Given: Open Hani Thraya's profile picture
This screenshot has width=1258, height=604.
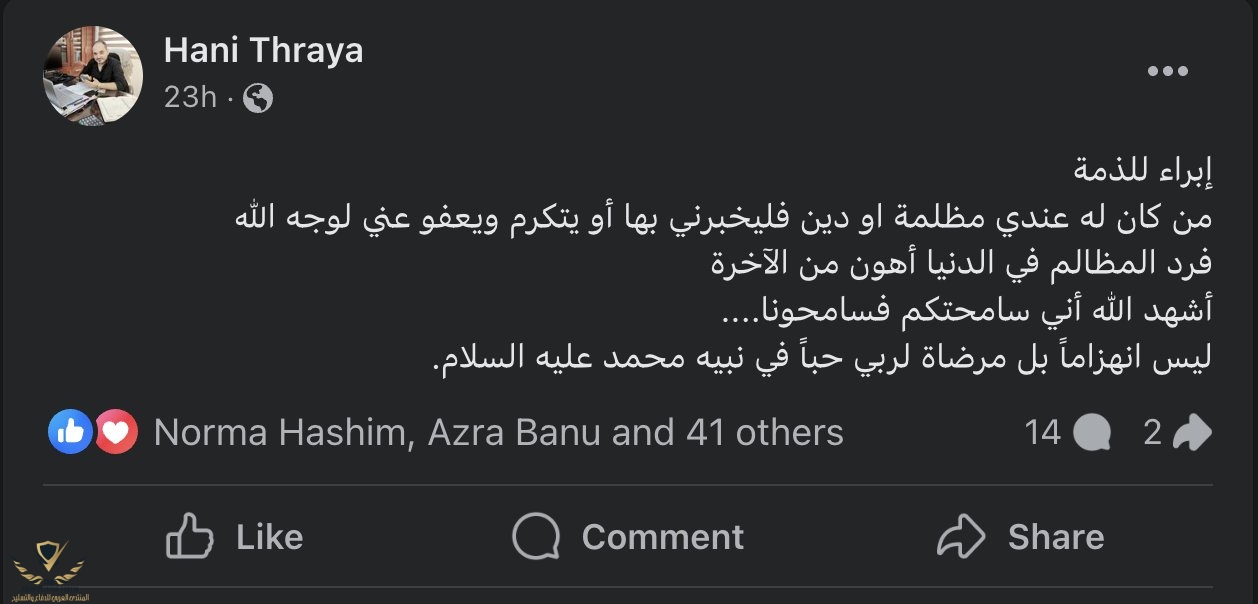Looking at the screenshot, I should coord(93,76).
